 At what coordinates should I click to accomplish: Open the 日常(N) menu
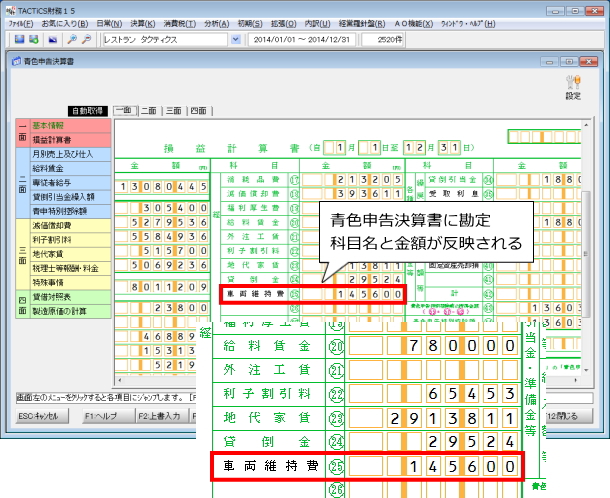(109, 24)
